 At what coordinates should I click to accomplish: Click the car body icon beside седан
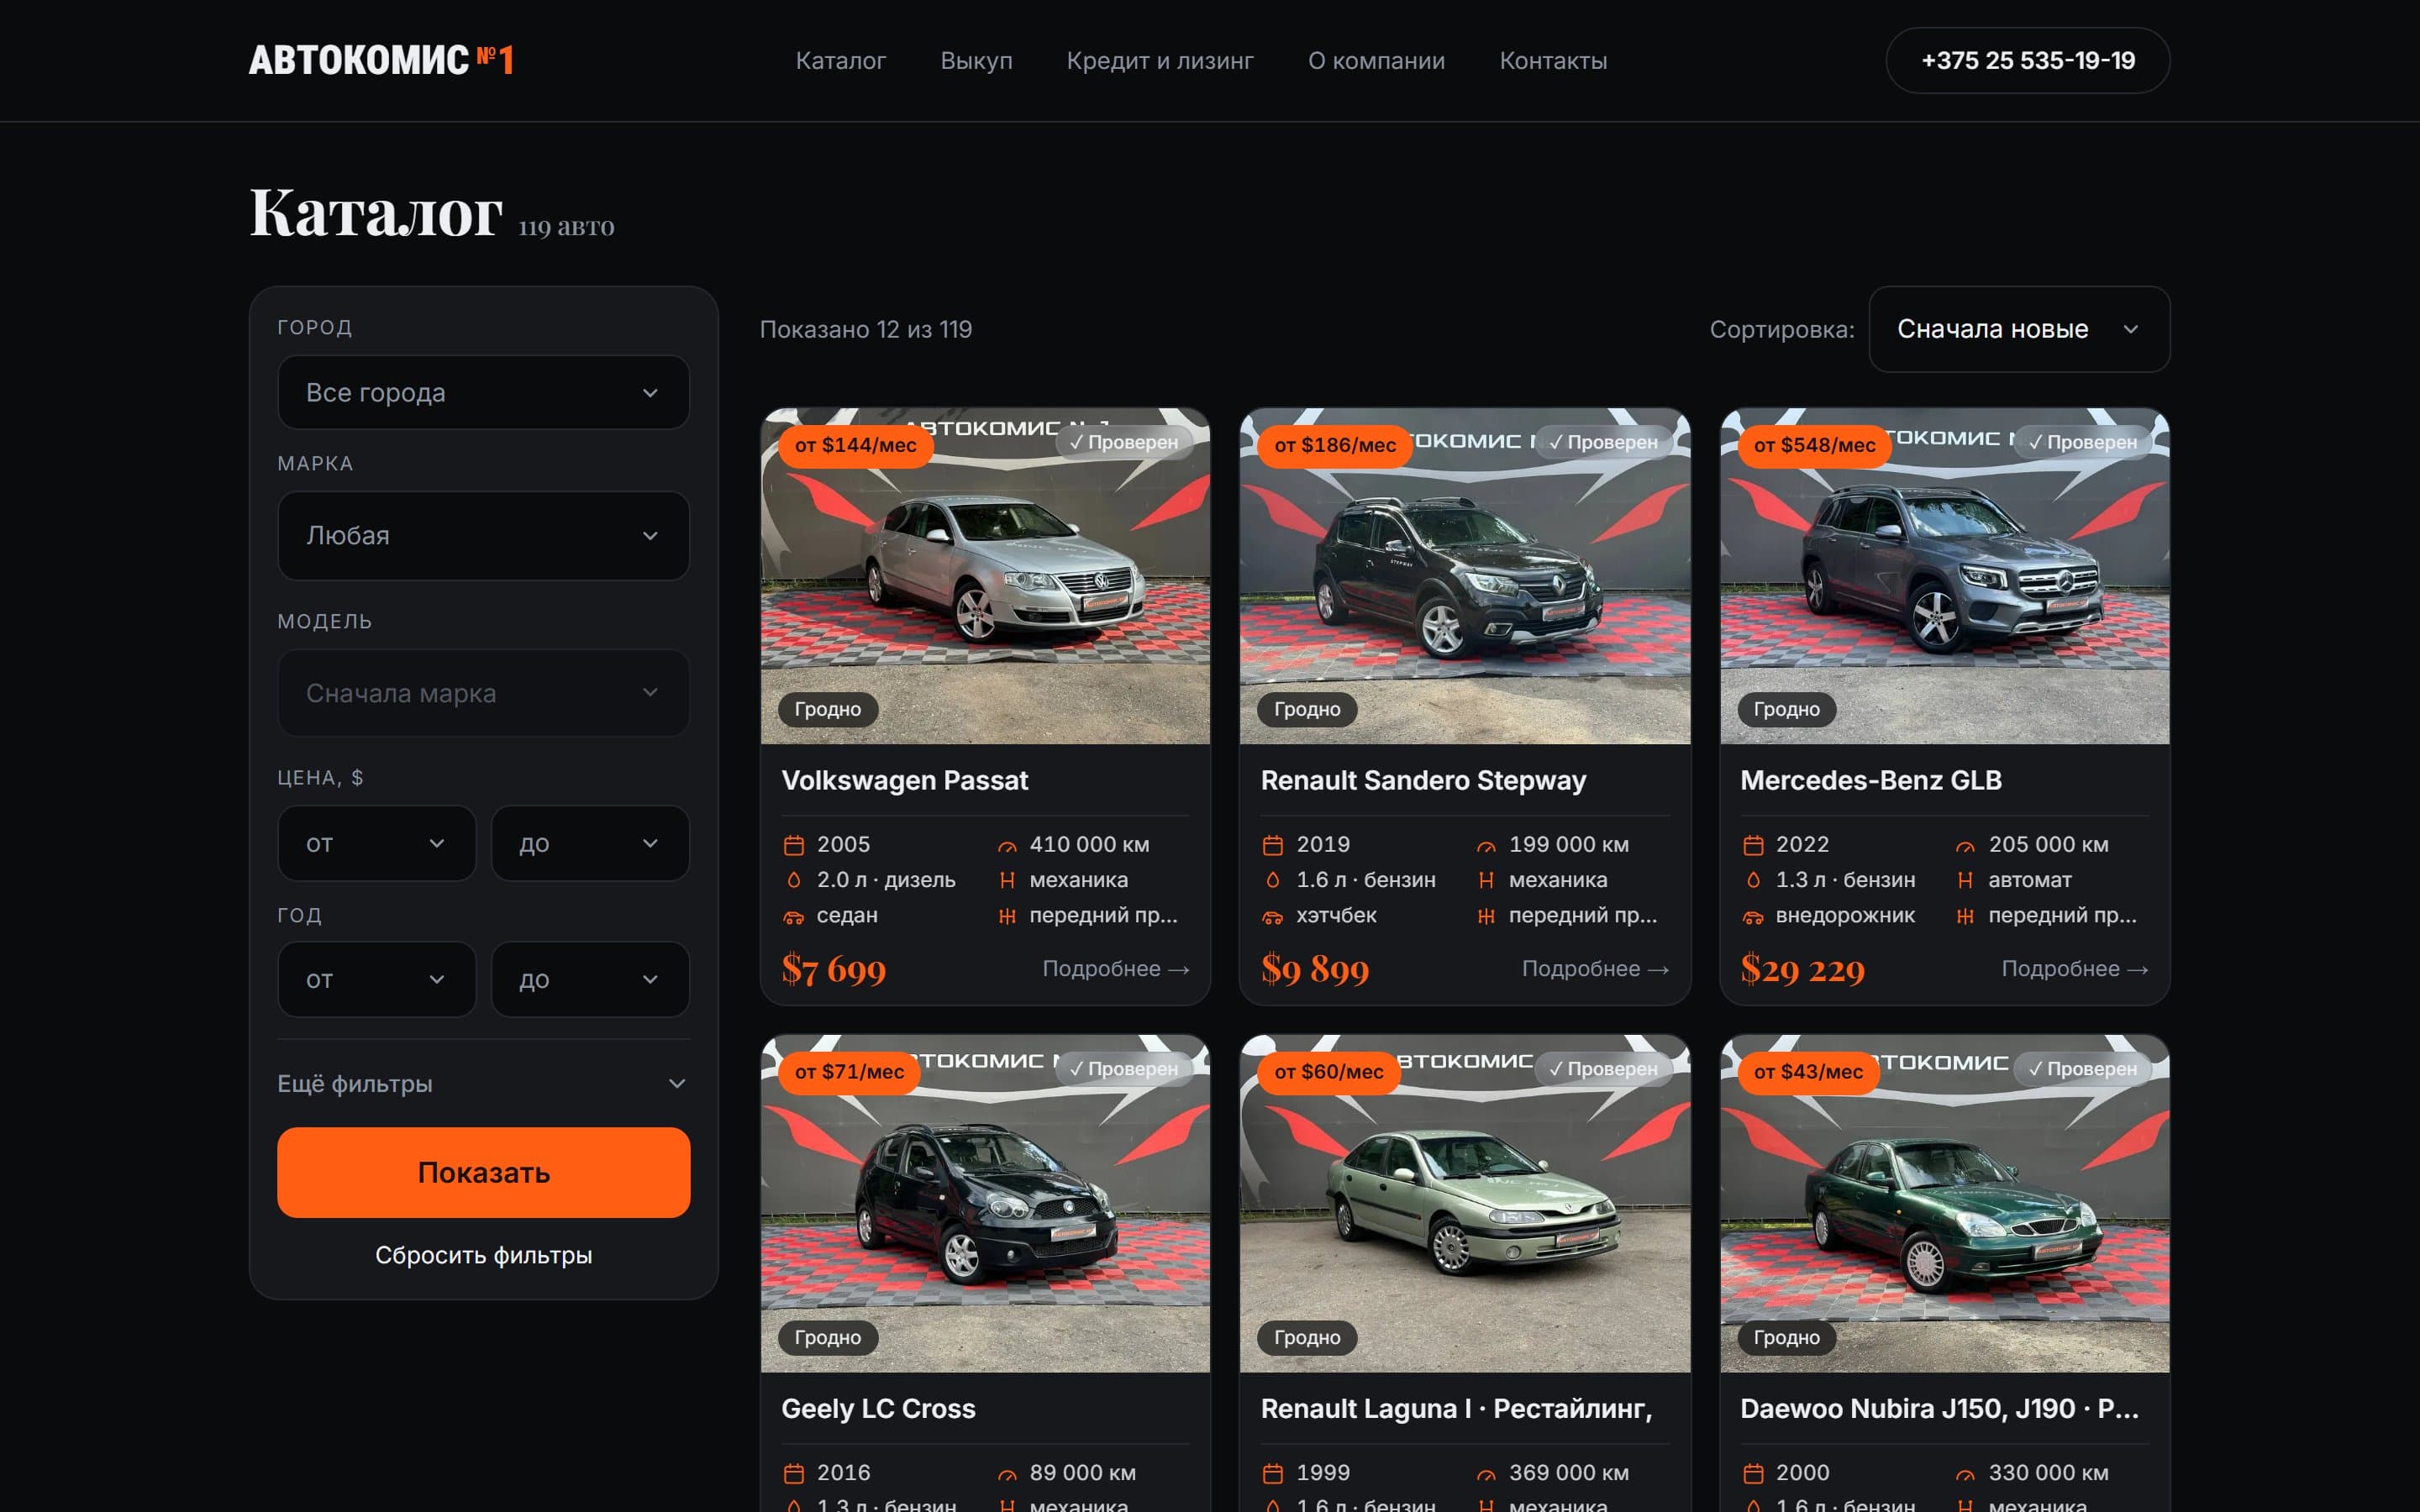click(x=794, y=916)
